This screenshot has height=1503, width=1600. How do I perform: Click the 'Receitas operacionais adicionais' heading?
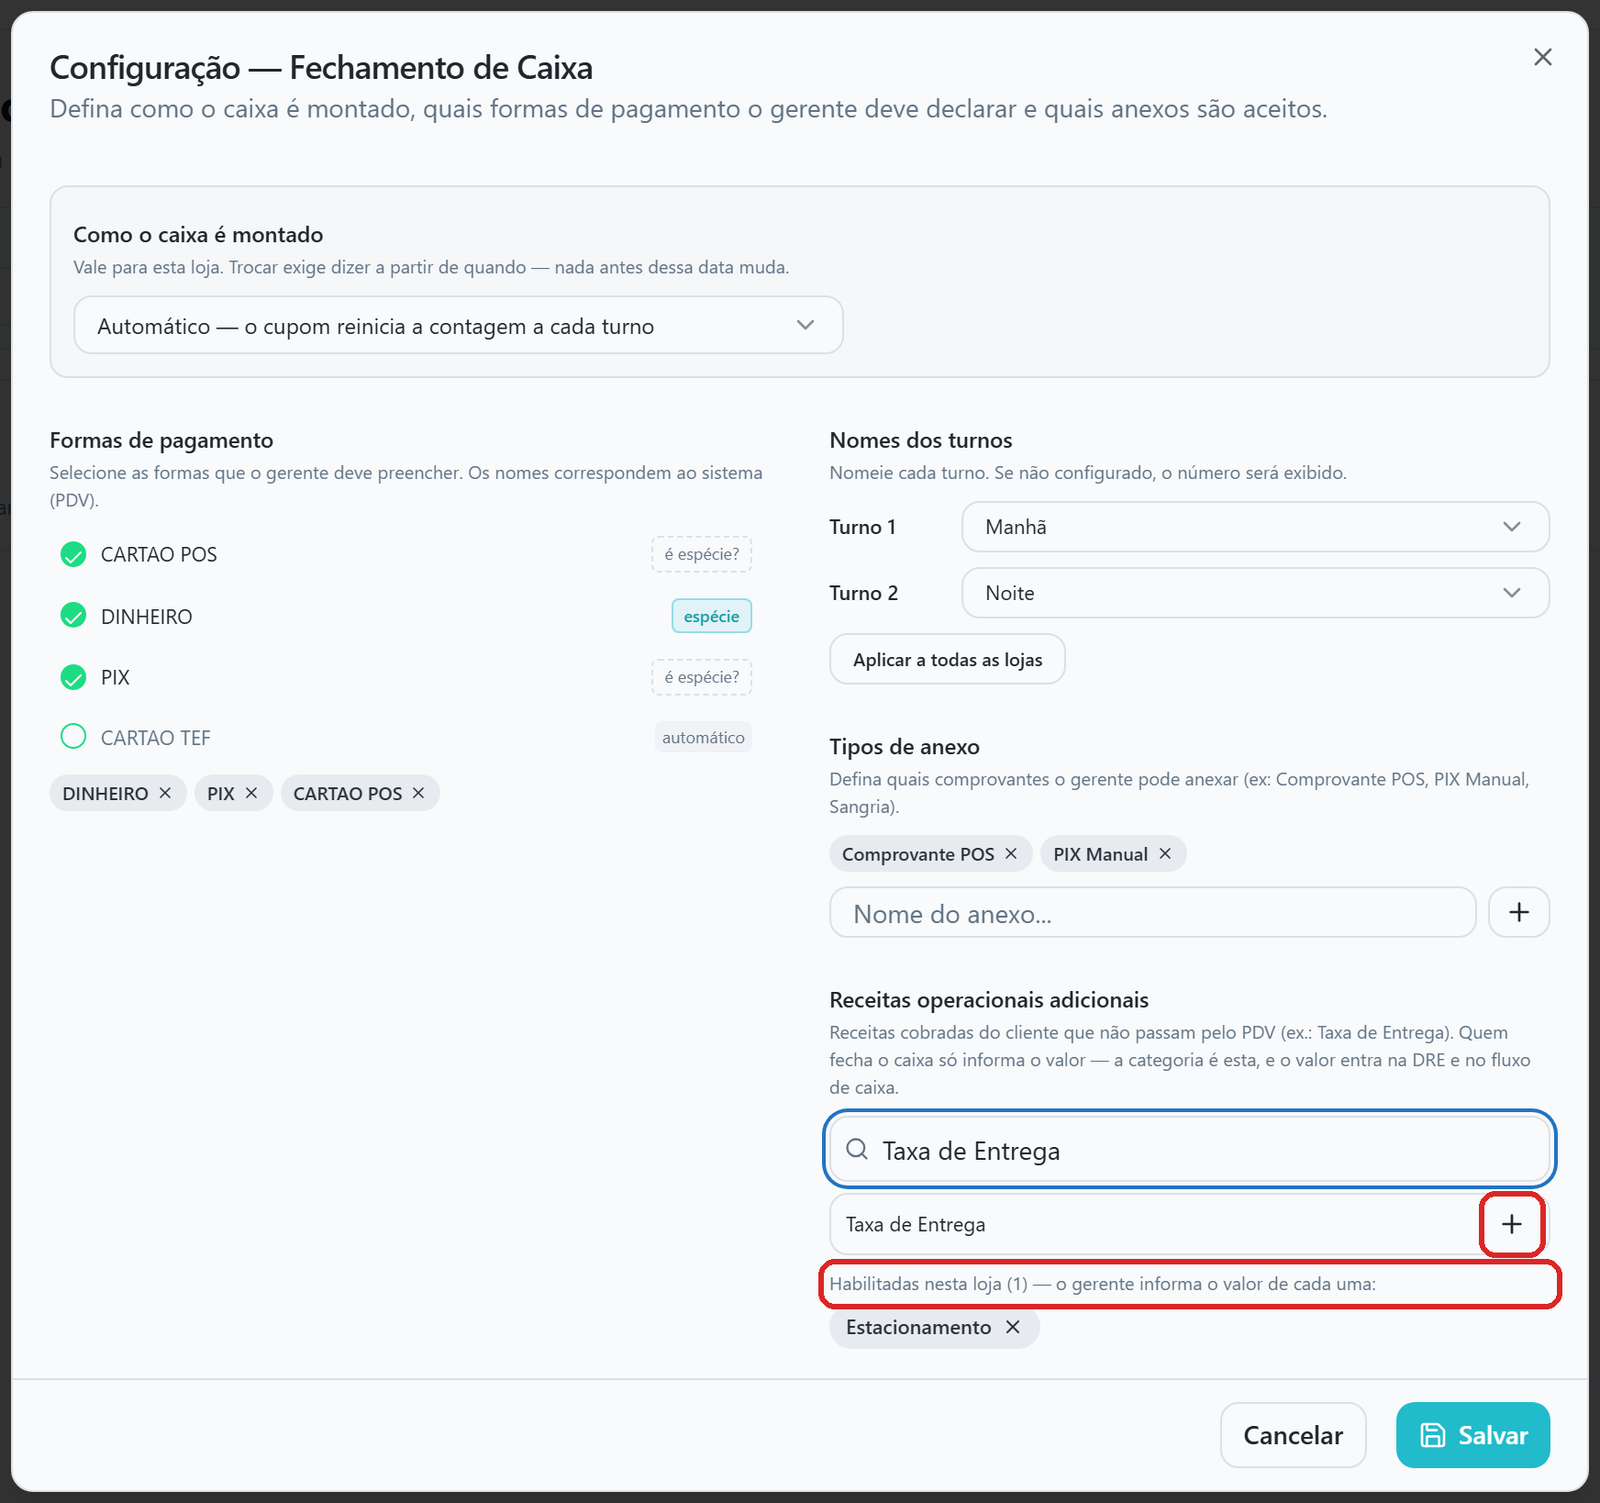click(x=989, y=1000)
